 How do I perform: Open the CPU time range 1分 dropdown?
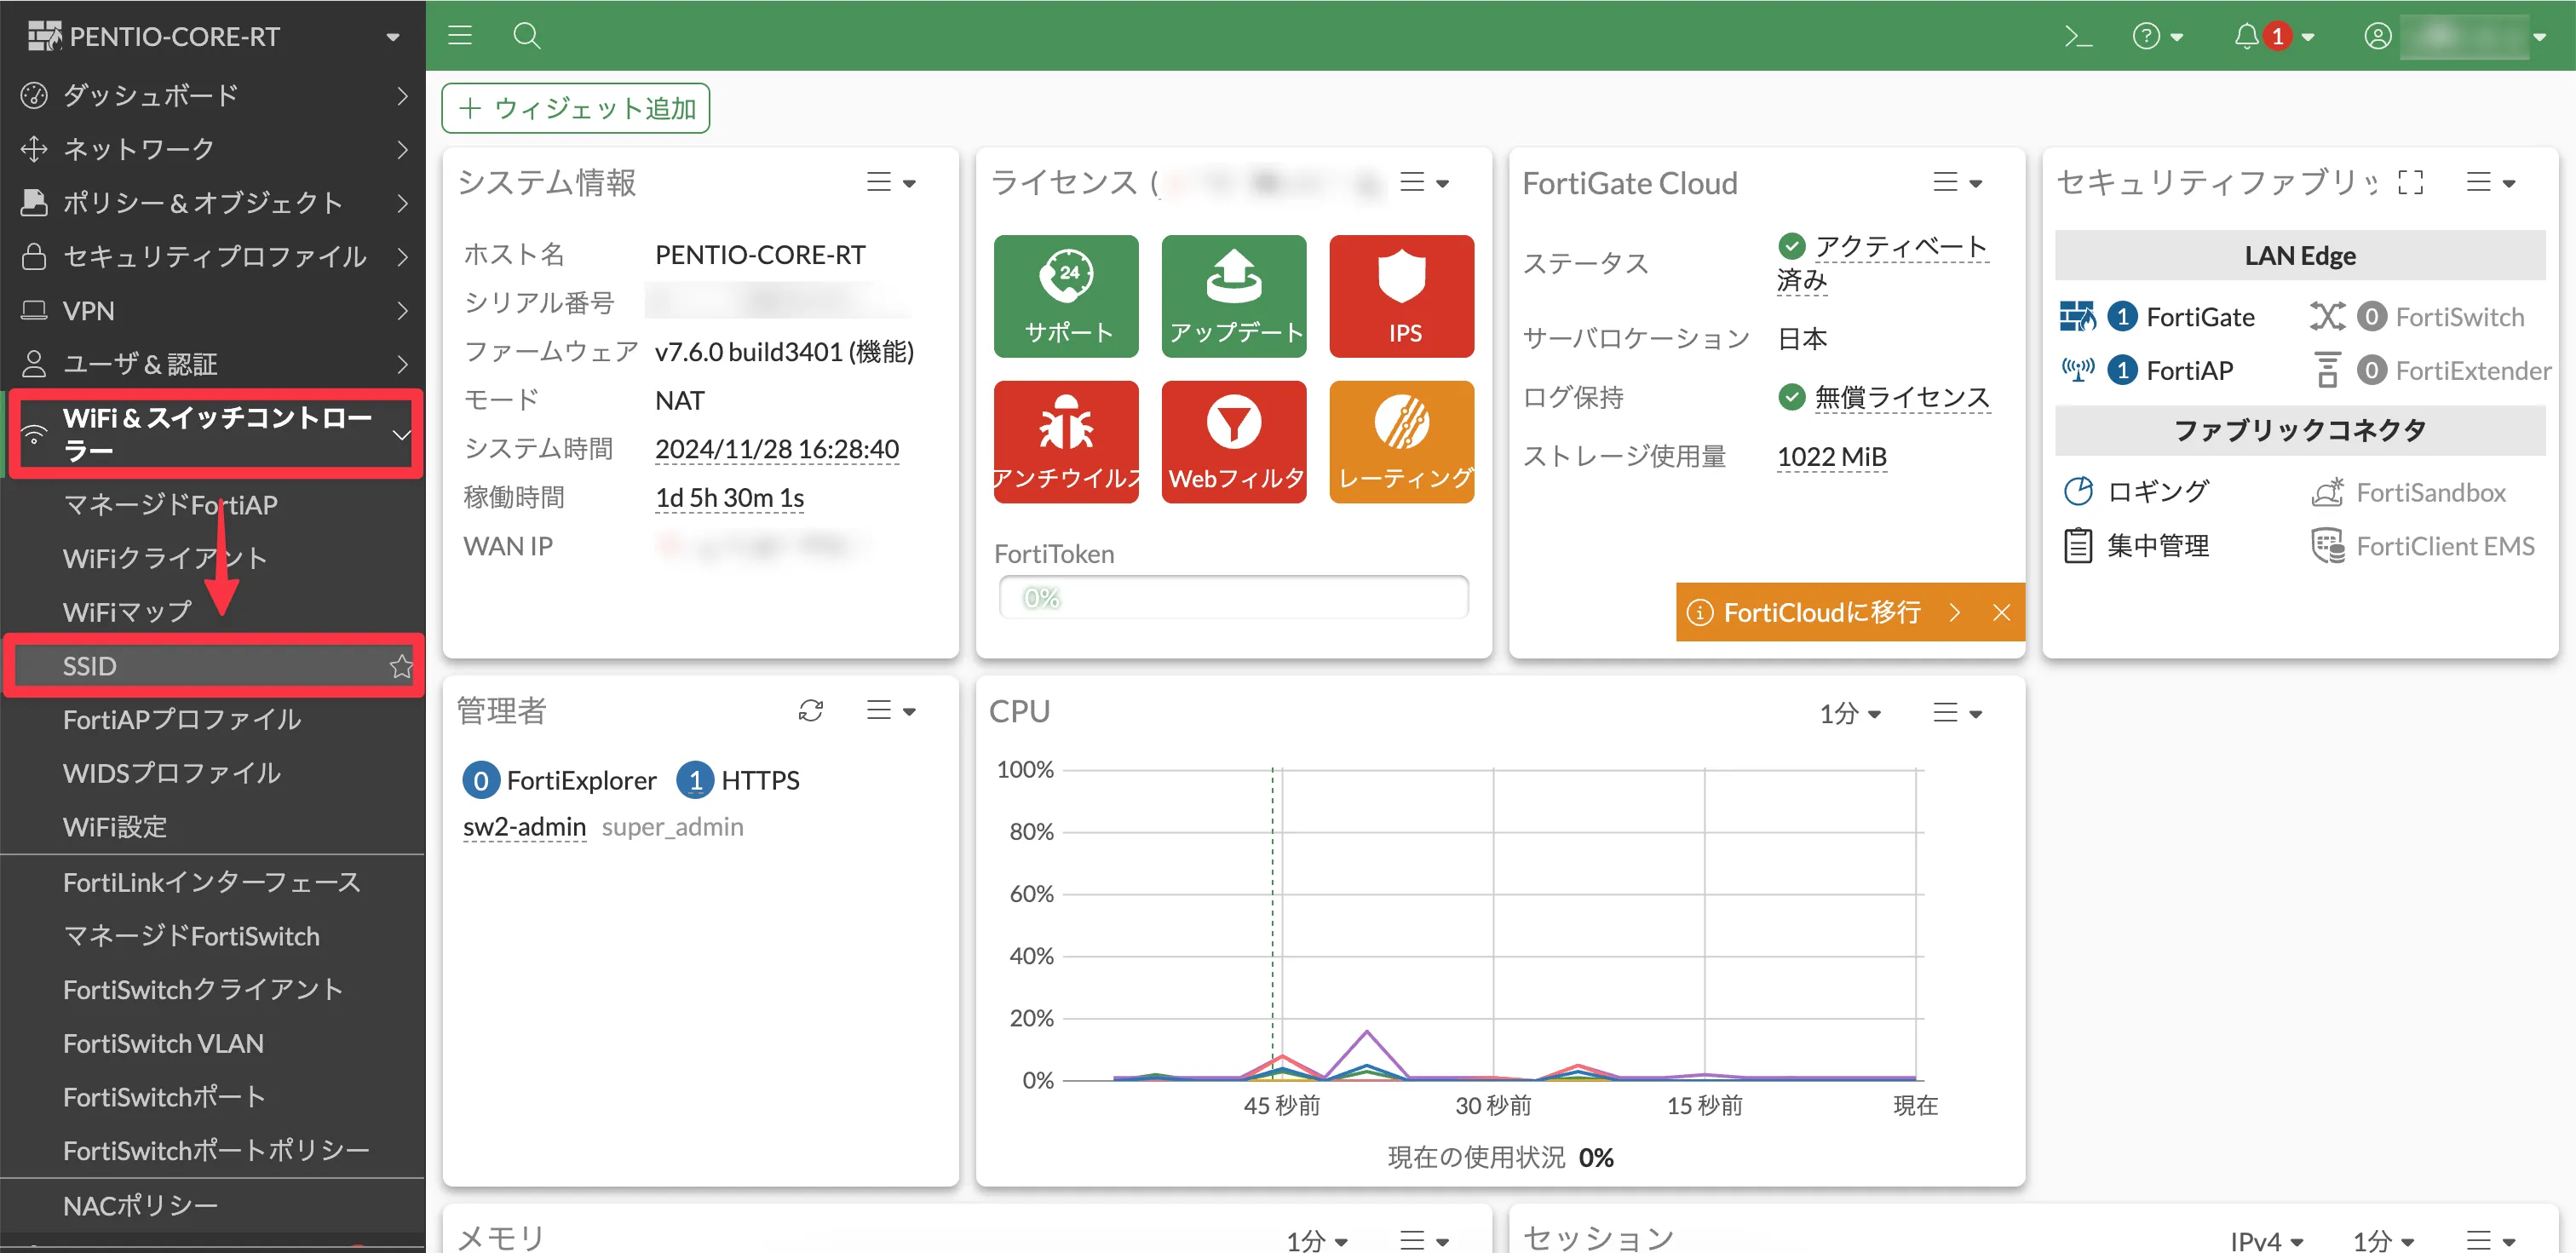click(1850, 713)
